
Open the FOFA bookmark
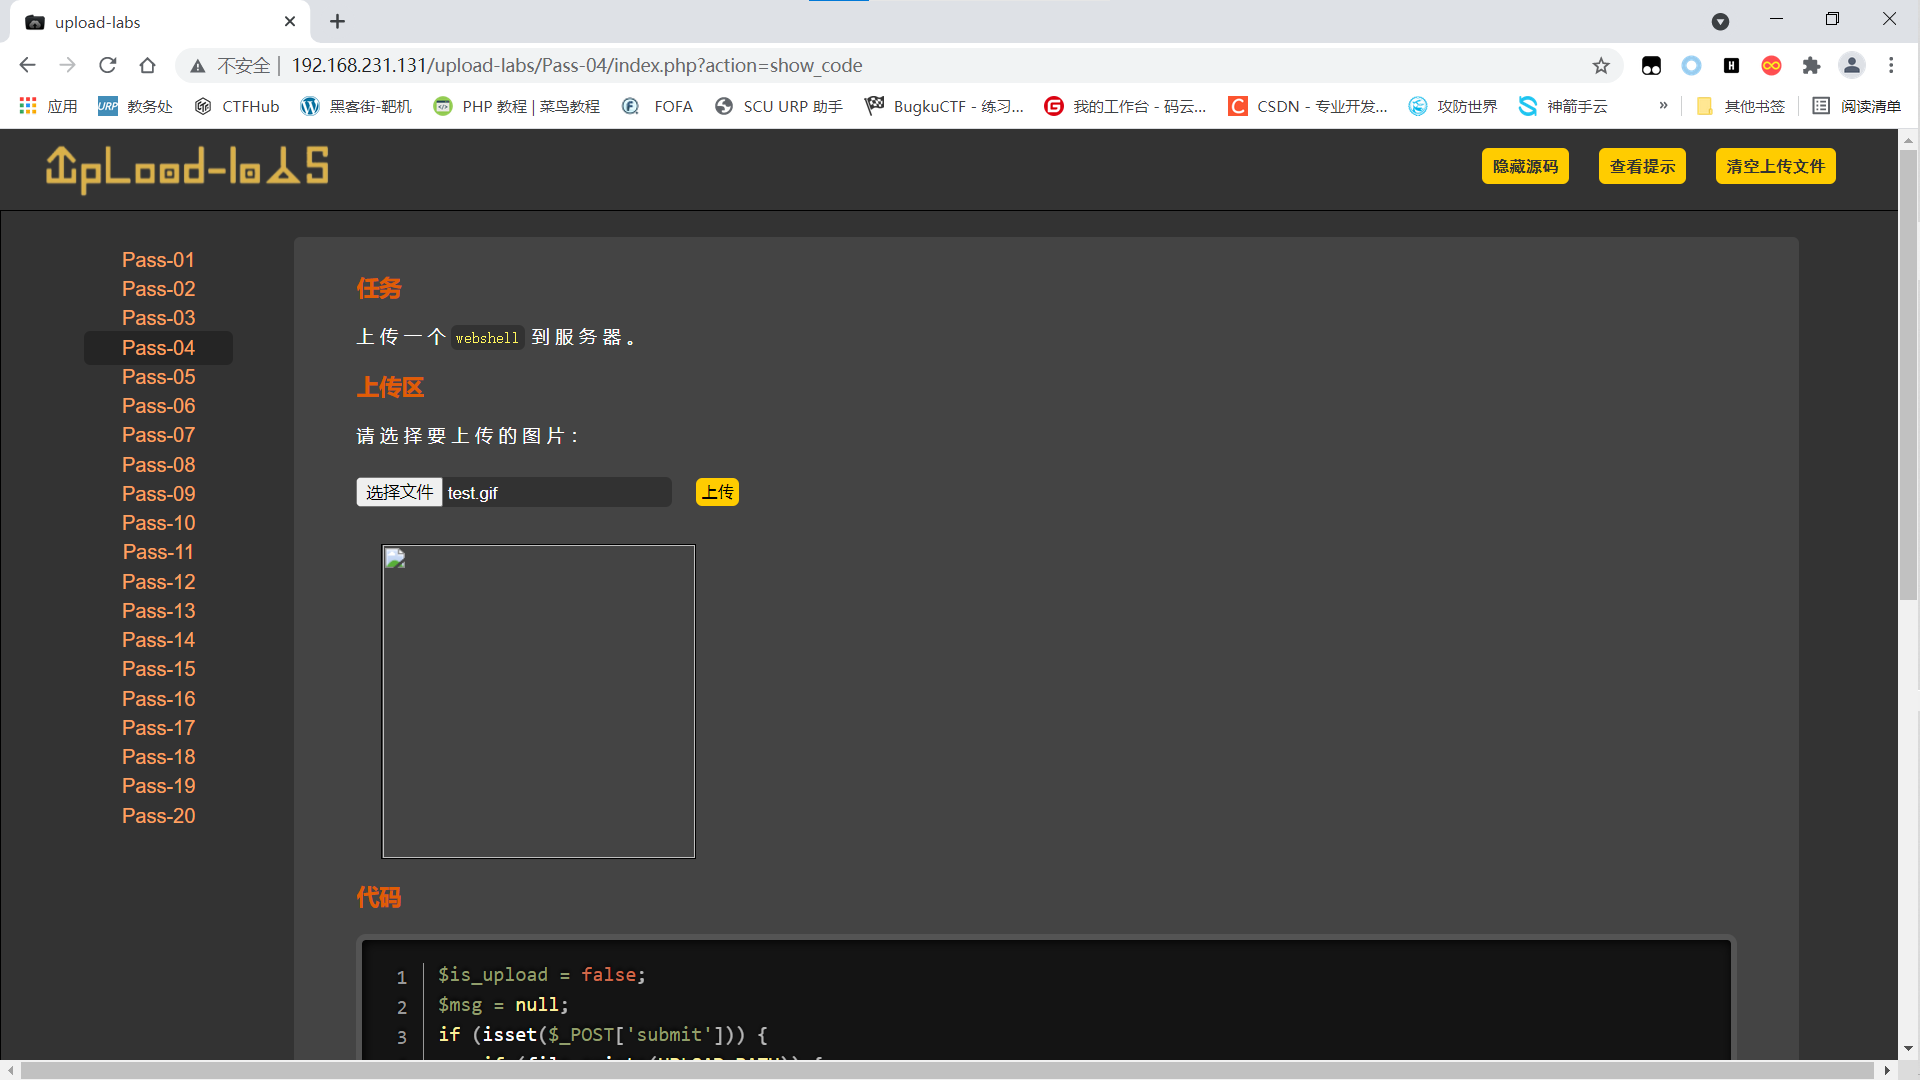tap(657, 106)
